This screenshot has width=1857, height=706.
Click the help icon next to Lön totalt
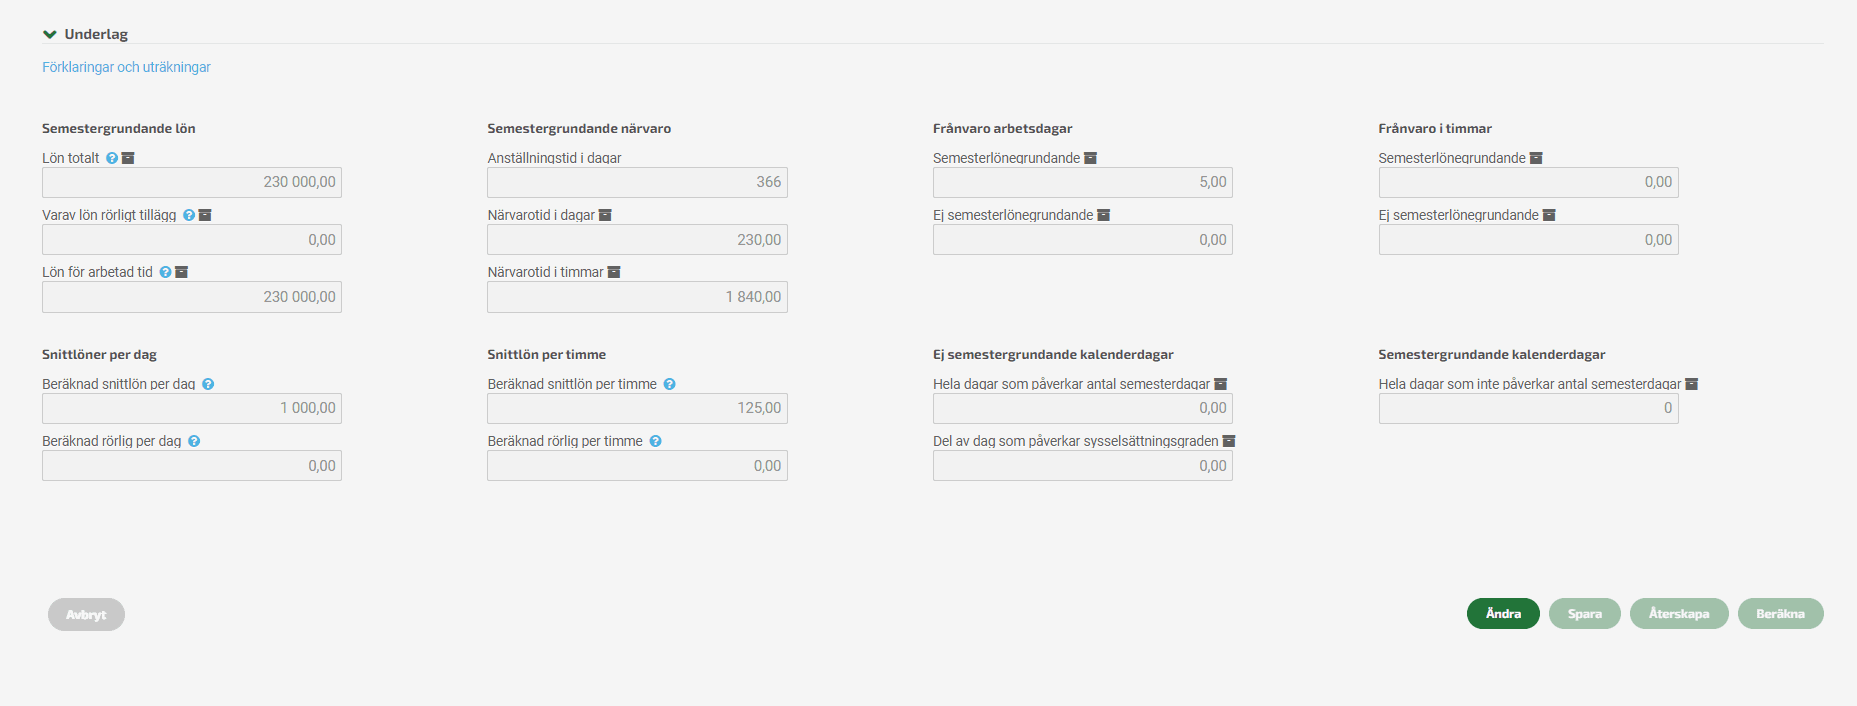(x=112, y=158)
